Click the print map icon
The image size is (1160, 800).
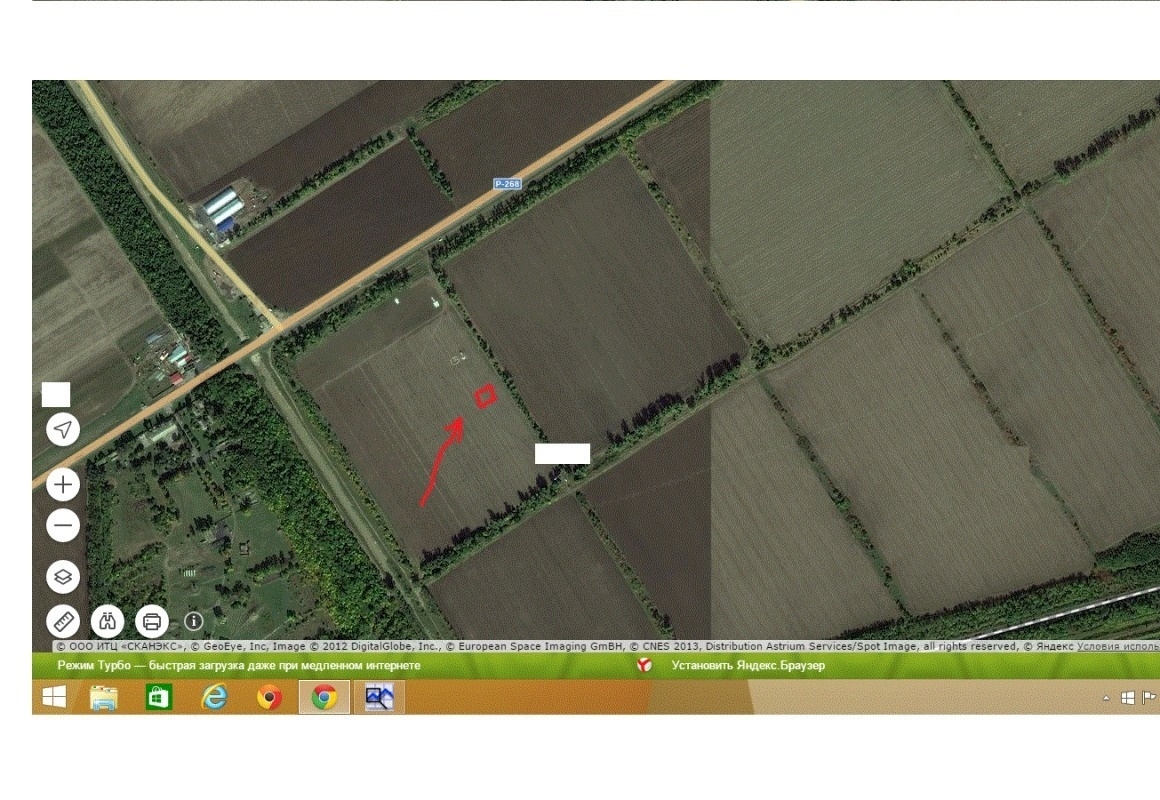pos(151,621)
